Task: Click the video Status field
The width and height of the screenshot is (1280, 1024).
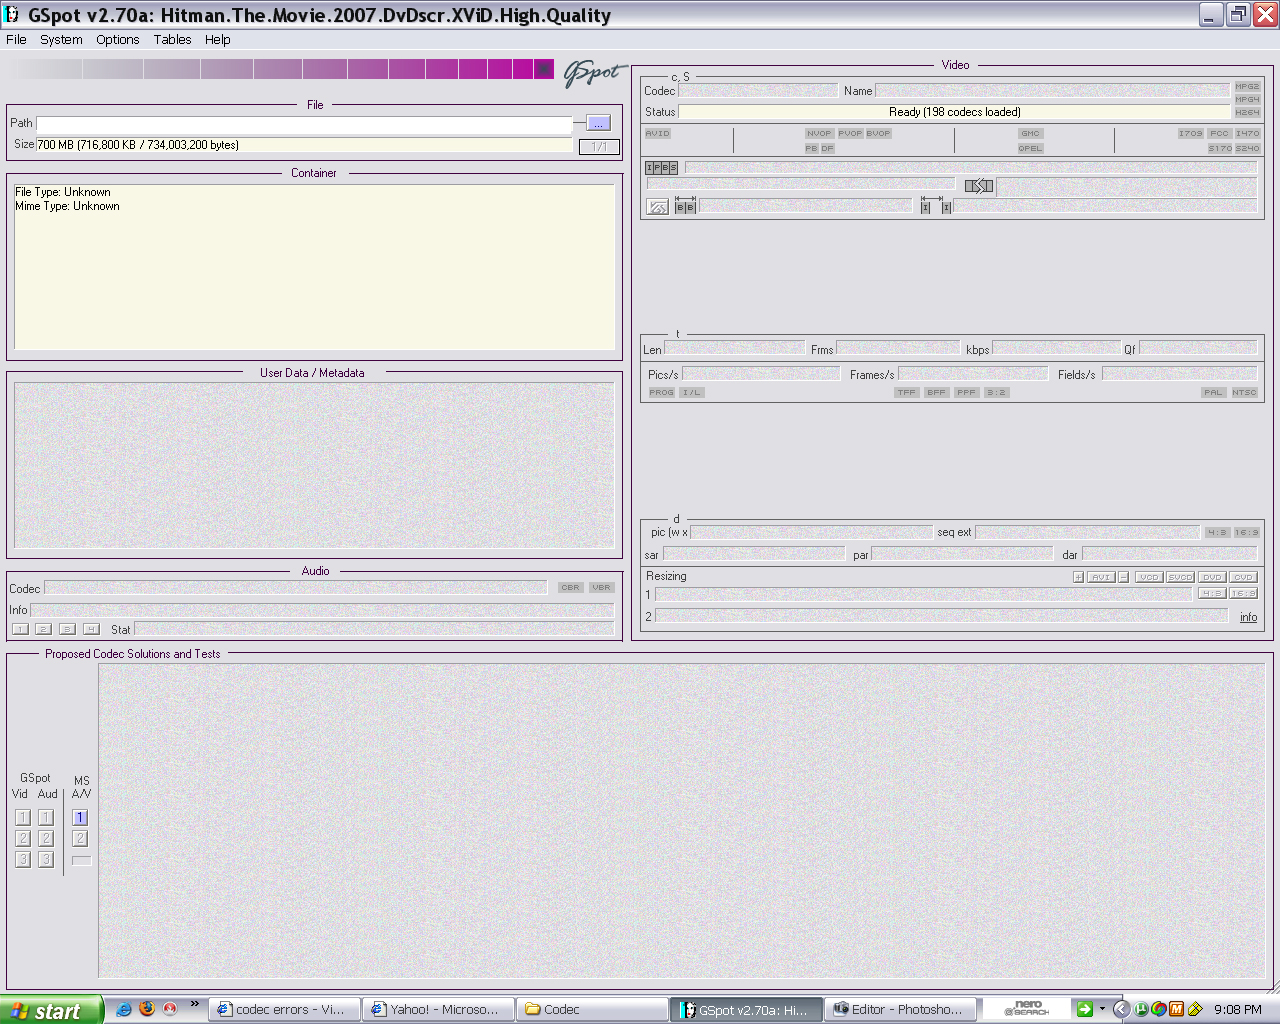Action: (x=955, y=112)
